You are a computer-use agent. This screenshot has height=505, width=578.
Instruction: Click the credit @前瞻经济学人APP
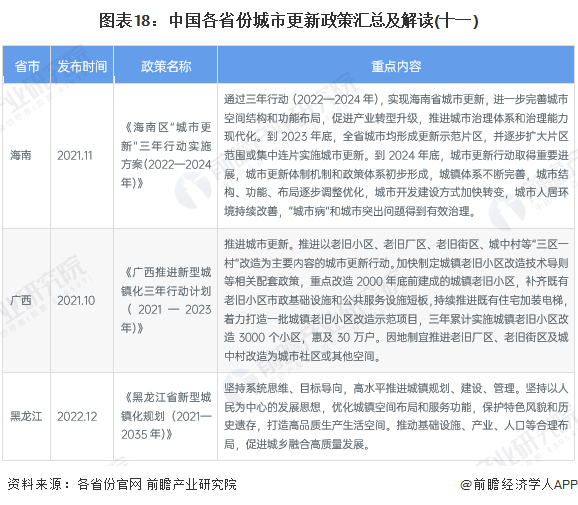coord(519,484)
